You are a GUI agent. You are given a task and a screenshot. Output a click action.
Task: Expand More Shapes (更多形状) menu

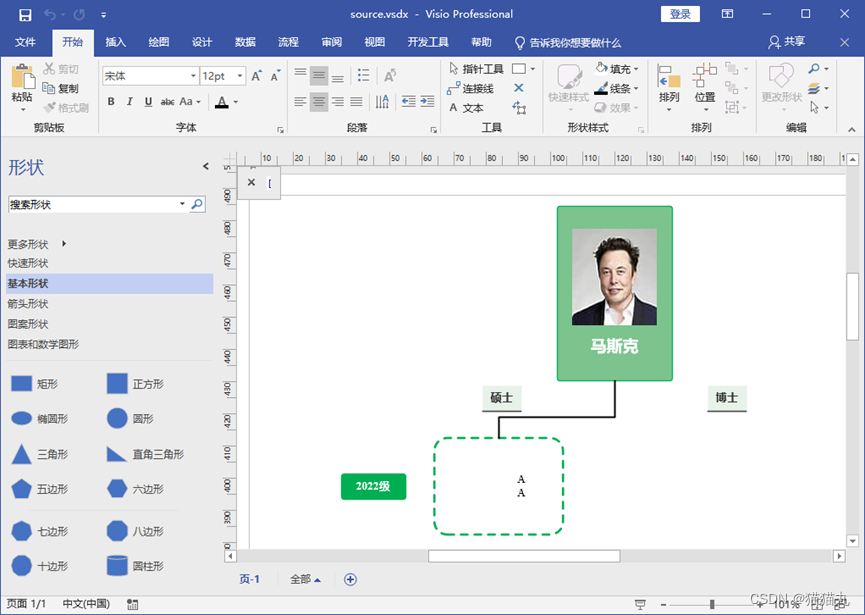tap(37, 244)
